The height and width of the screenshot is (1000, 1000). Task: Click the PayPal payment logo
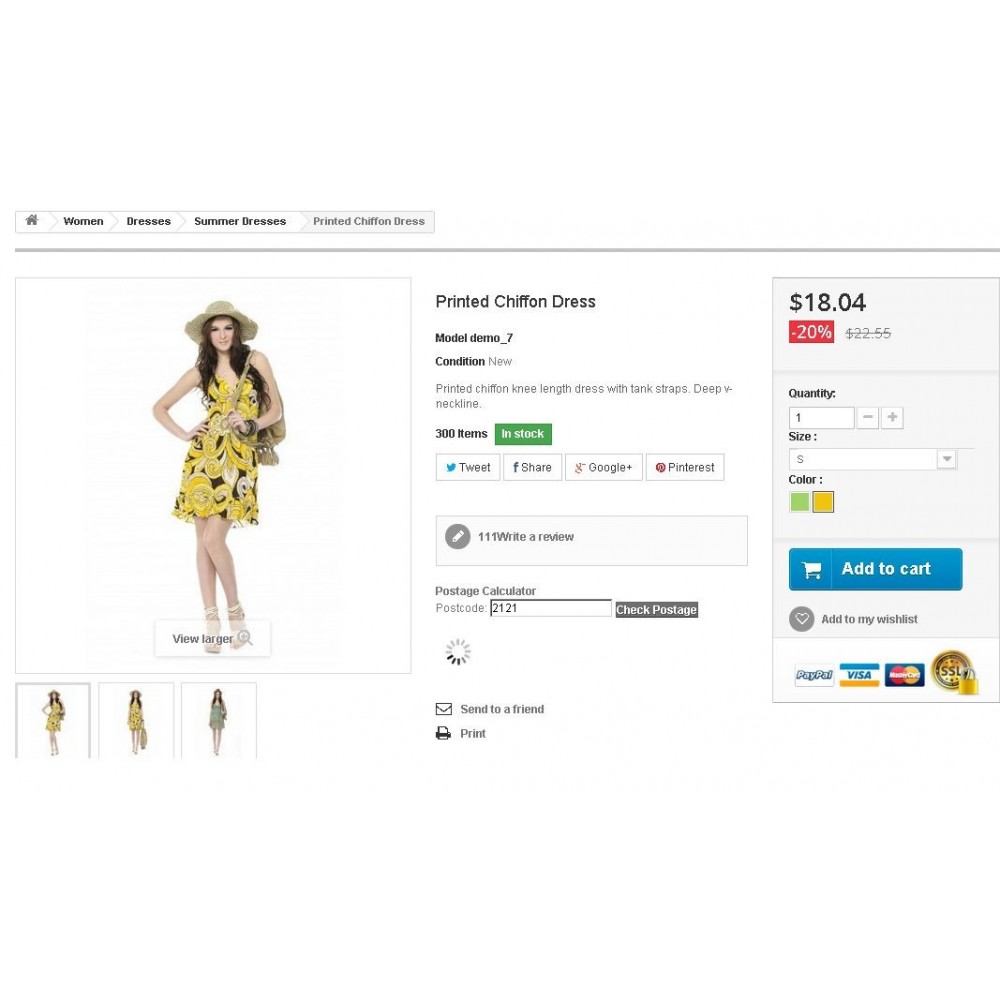[814, 675]
